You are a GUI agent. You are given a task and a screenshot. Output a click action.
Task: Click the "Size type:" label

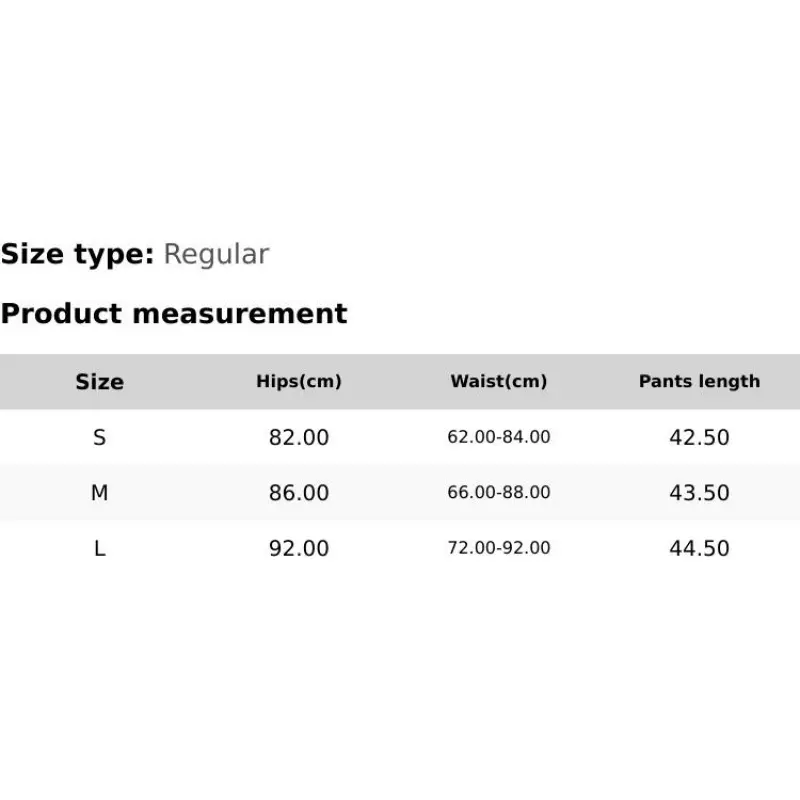click(77, 254)
